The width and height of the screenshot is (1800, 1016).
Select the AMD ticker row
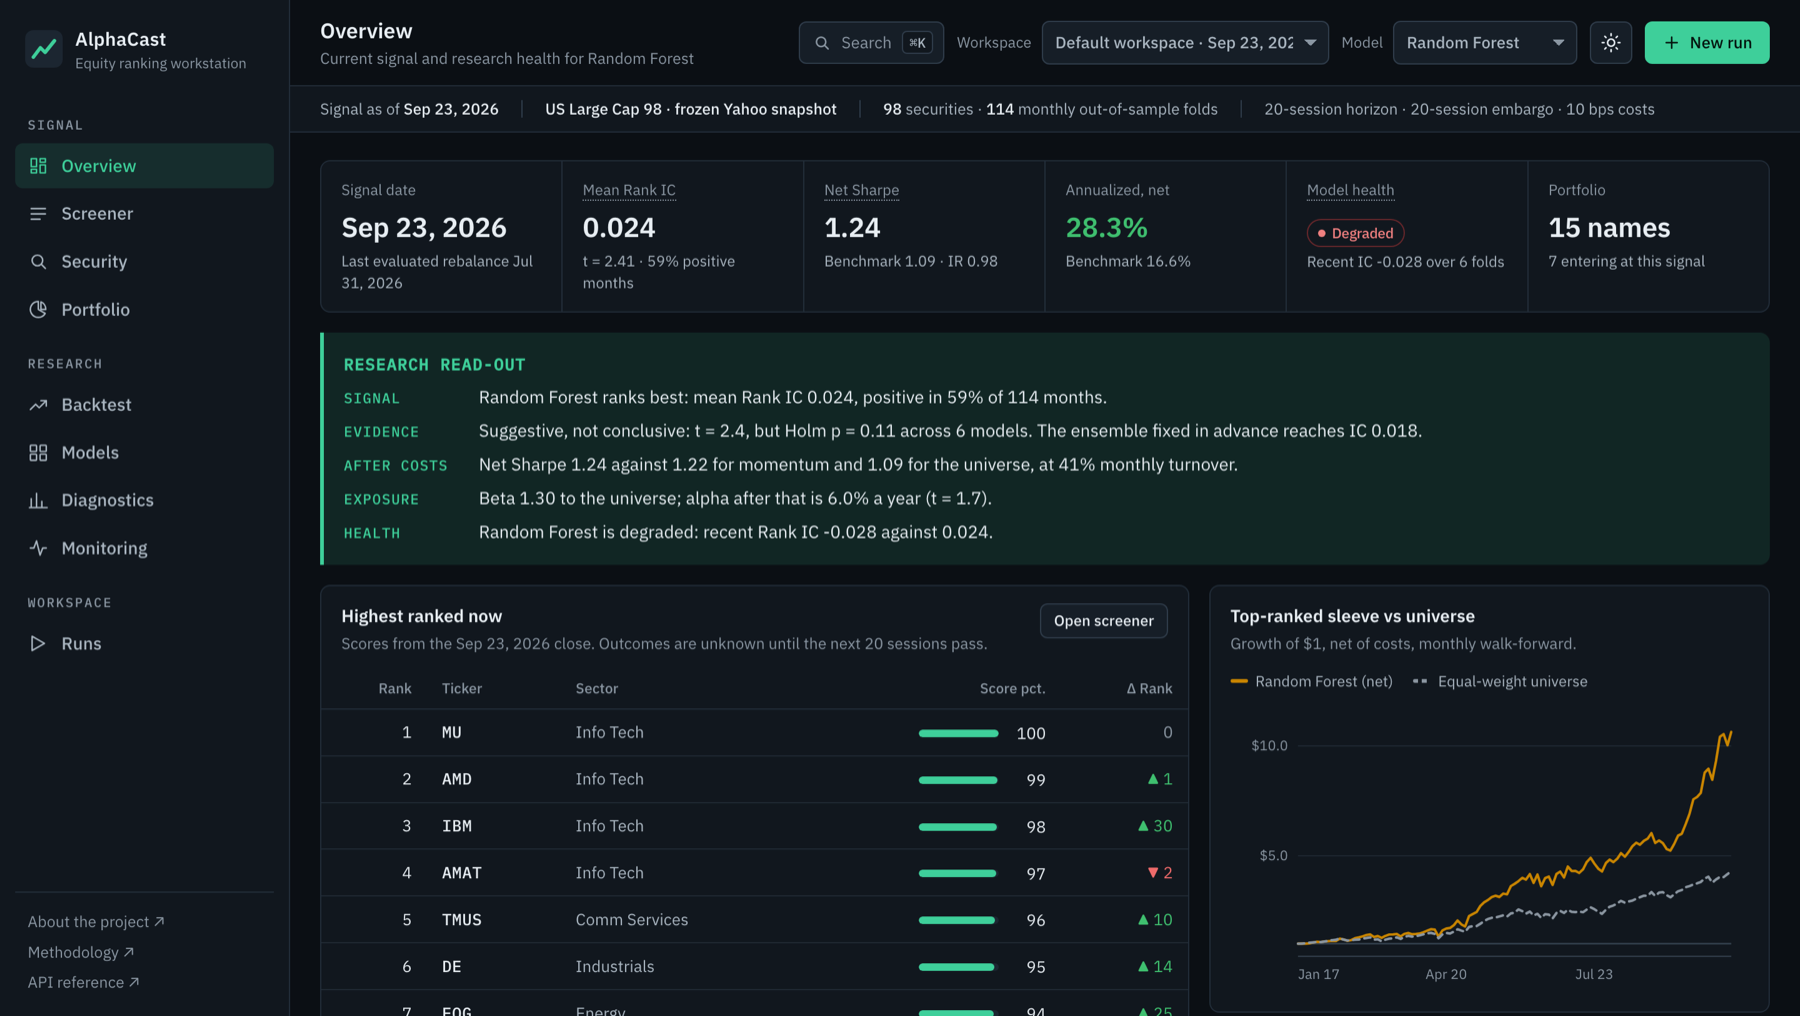(754, 780)
